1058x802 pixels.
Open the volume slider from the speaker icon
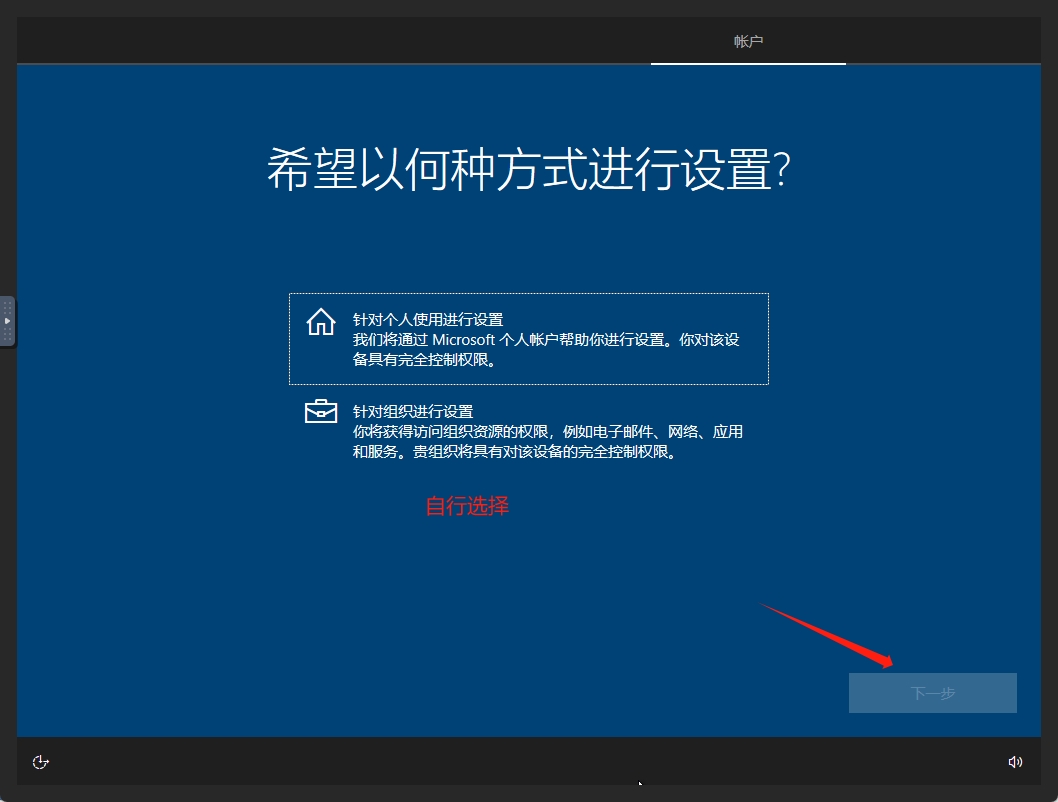click(x=1016, y=762)
